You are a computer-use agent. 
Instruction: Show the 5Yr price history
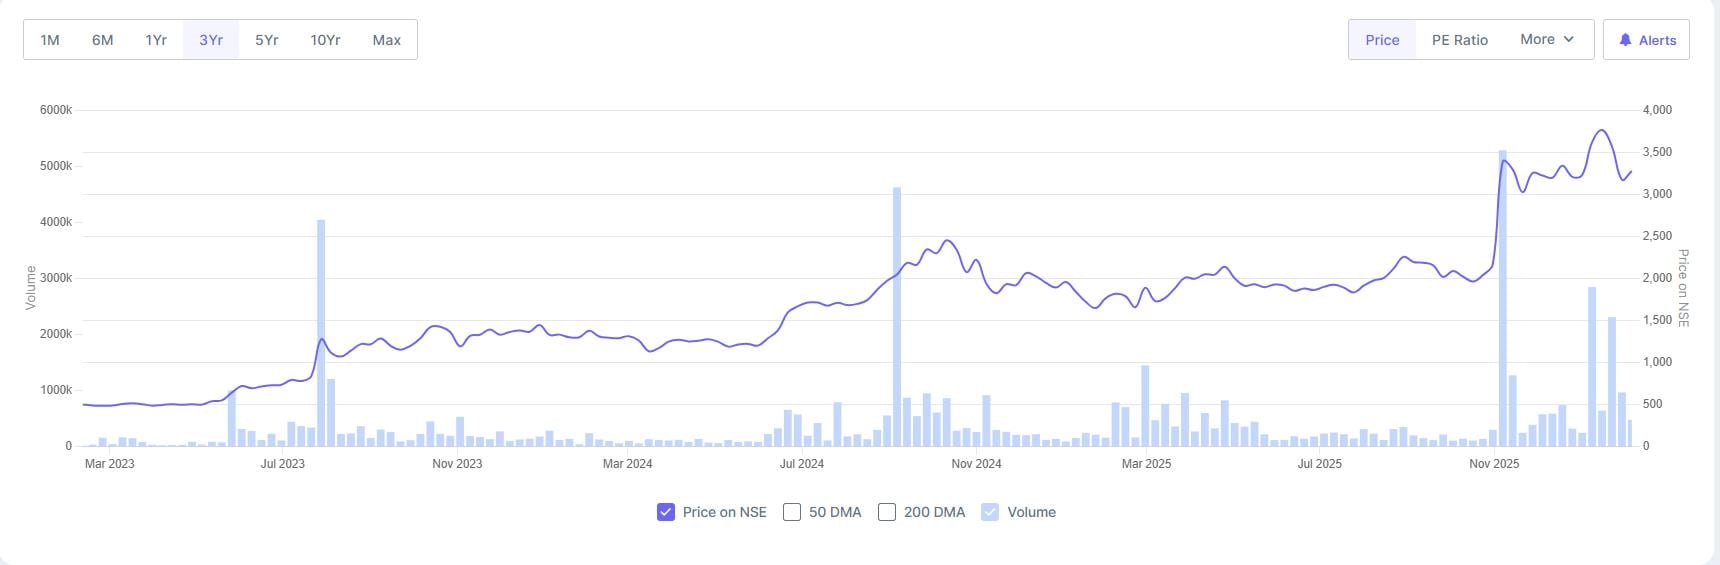266,40
